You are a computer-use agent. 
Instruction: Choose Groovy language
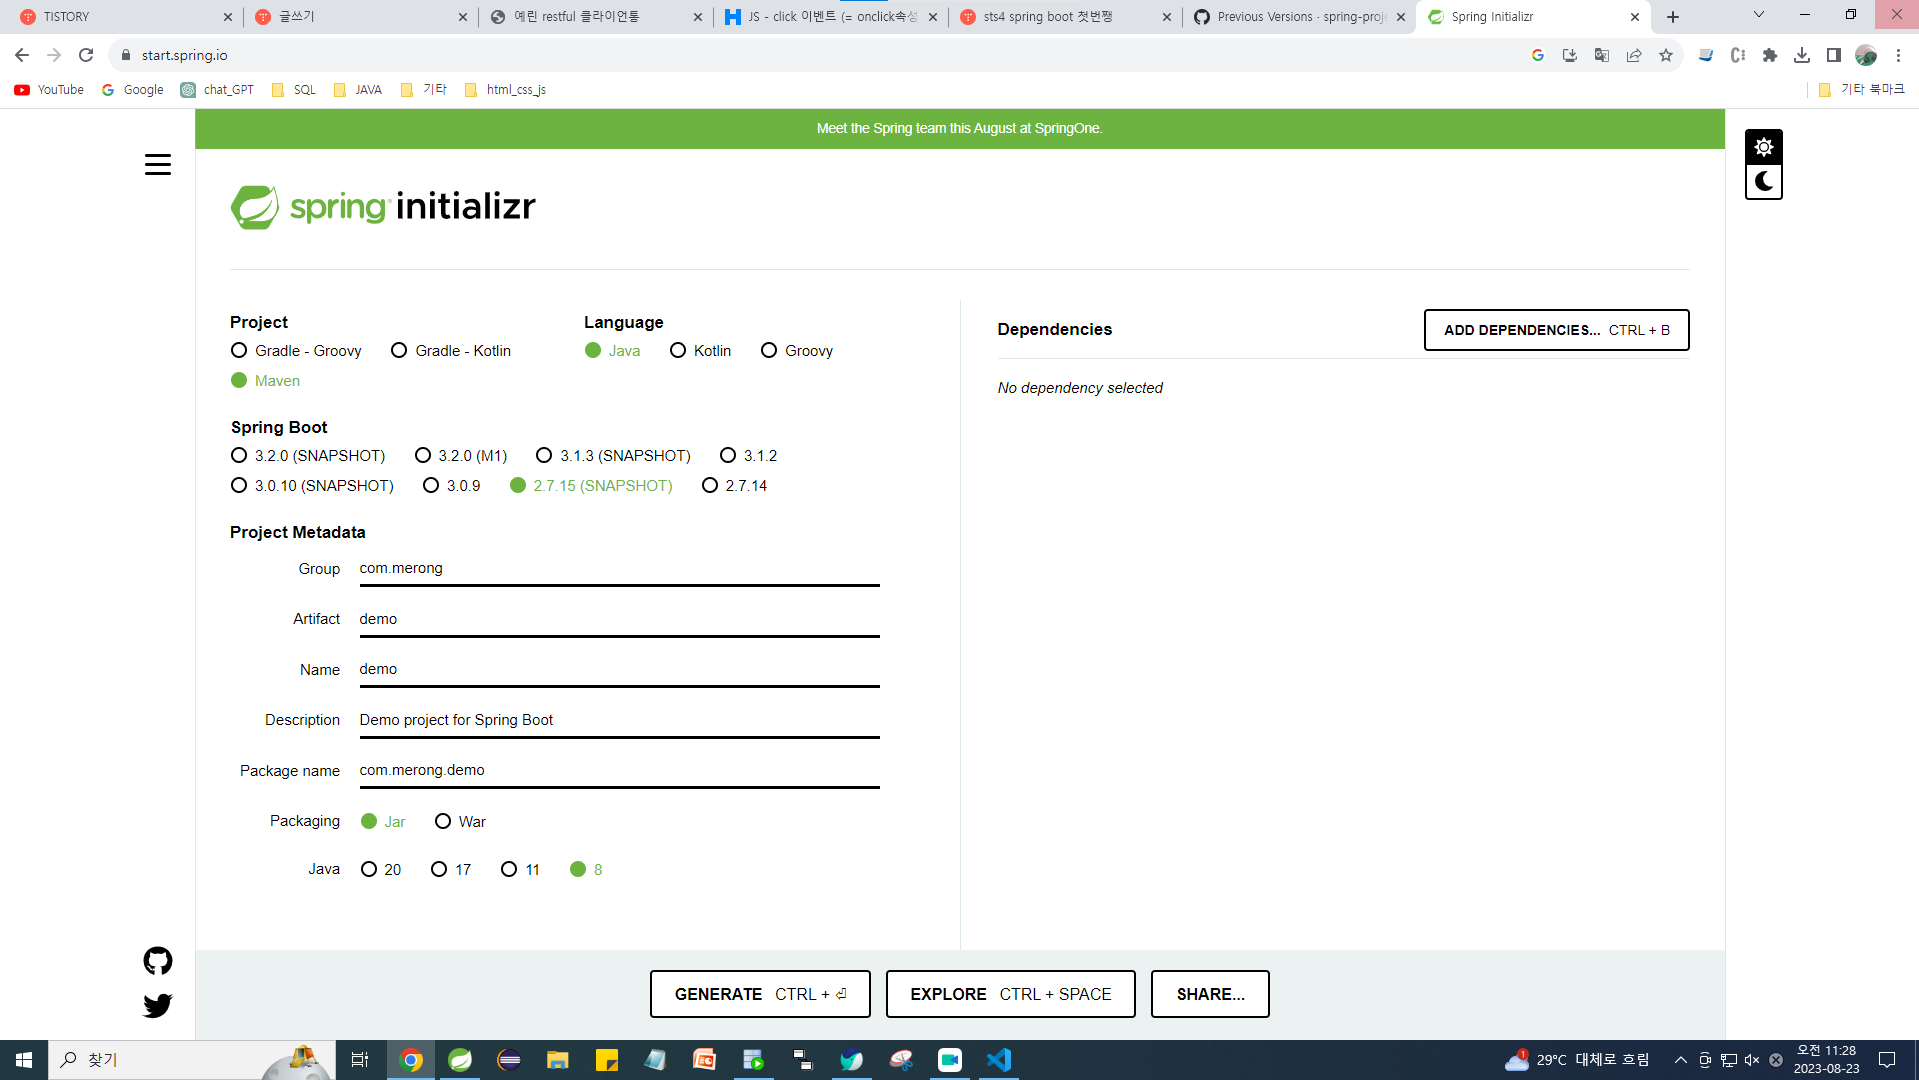coord(797,351)
